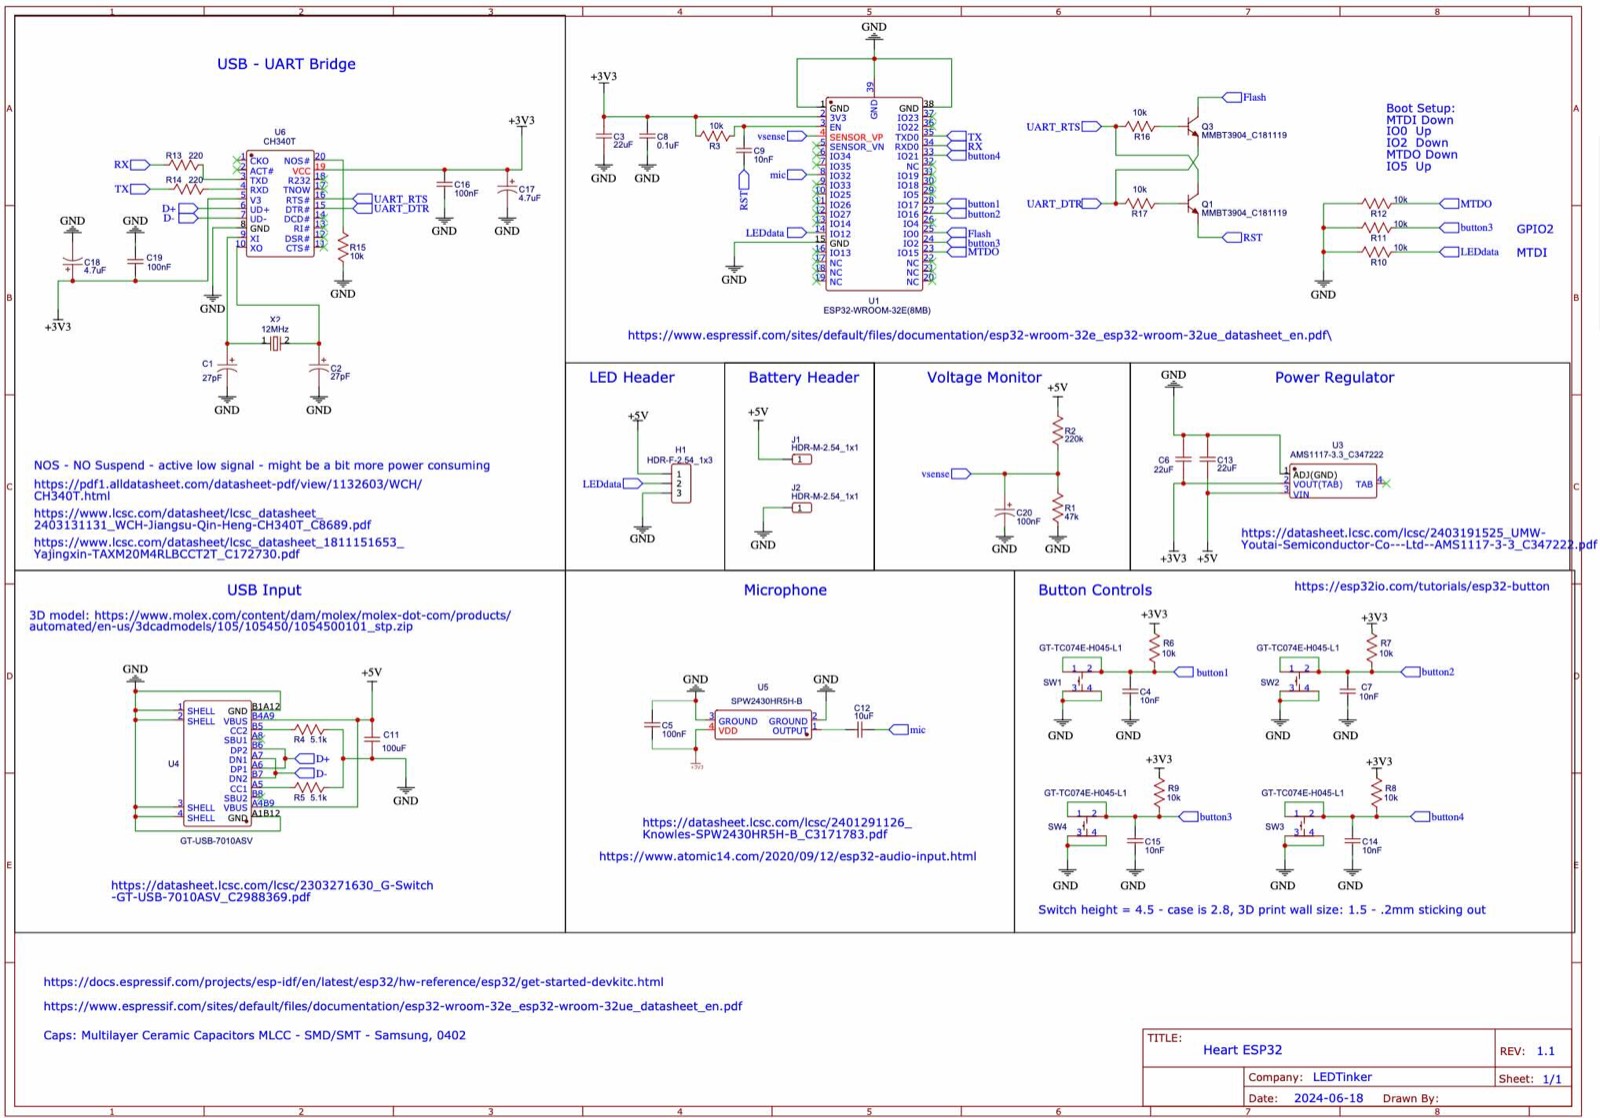Click resistor R4 5.1k
The width and height of the screenshot is (1600, 1118).
pyautogui.click(x=309, y=730)
